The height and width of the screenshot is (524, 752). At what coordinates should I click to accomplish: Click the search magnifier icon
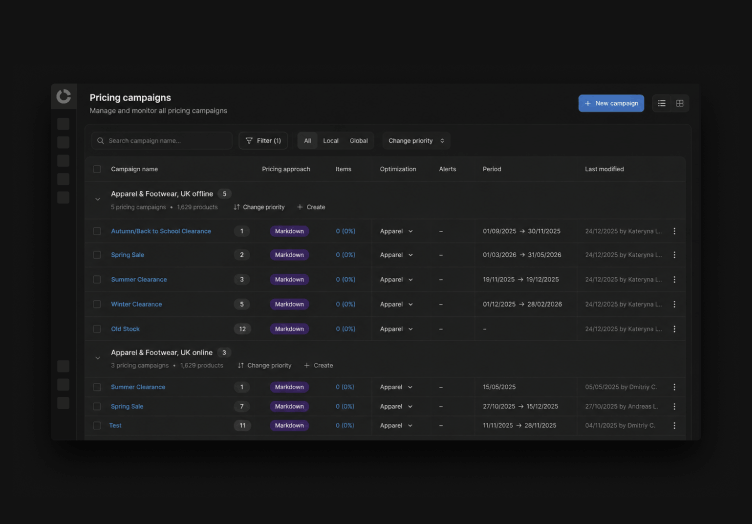[100, 140]
